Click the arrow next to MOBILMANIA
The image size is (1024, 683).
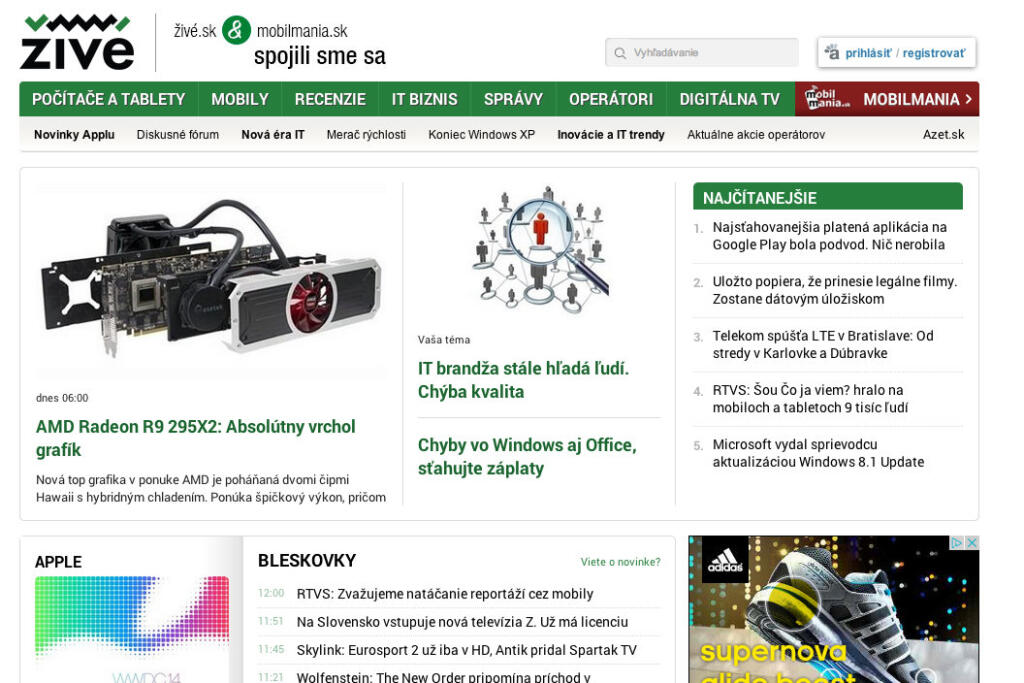tap(968, 99)
